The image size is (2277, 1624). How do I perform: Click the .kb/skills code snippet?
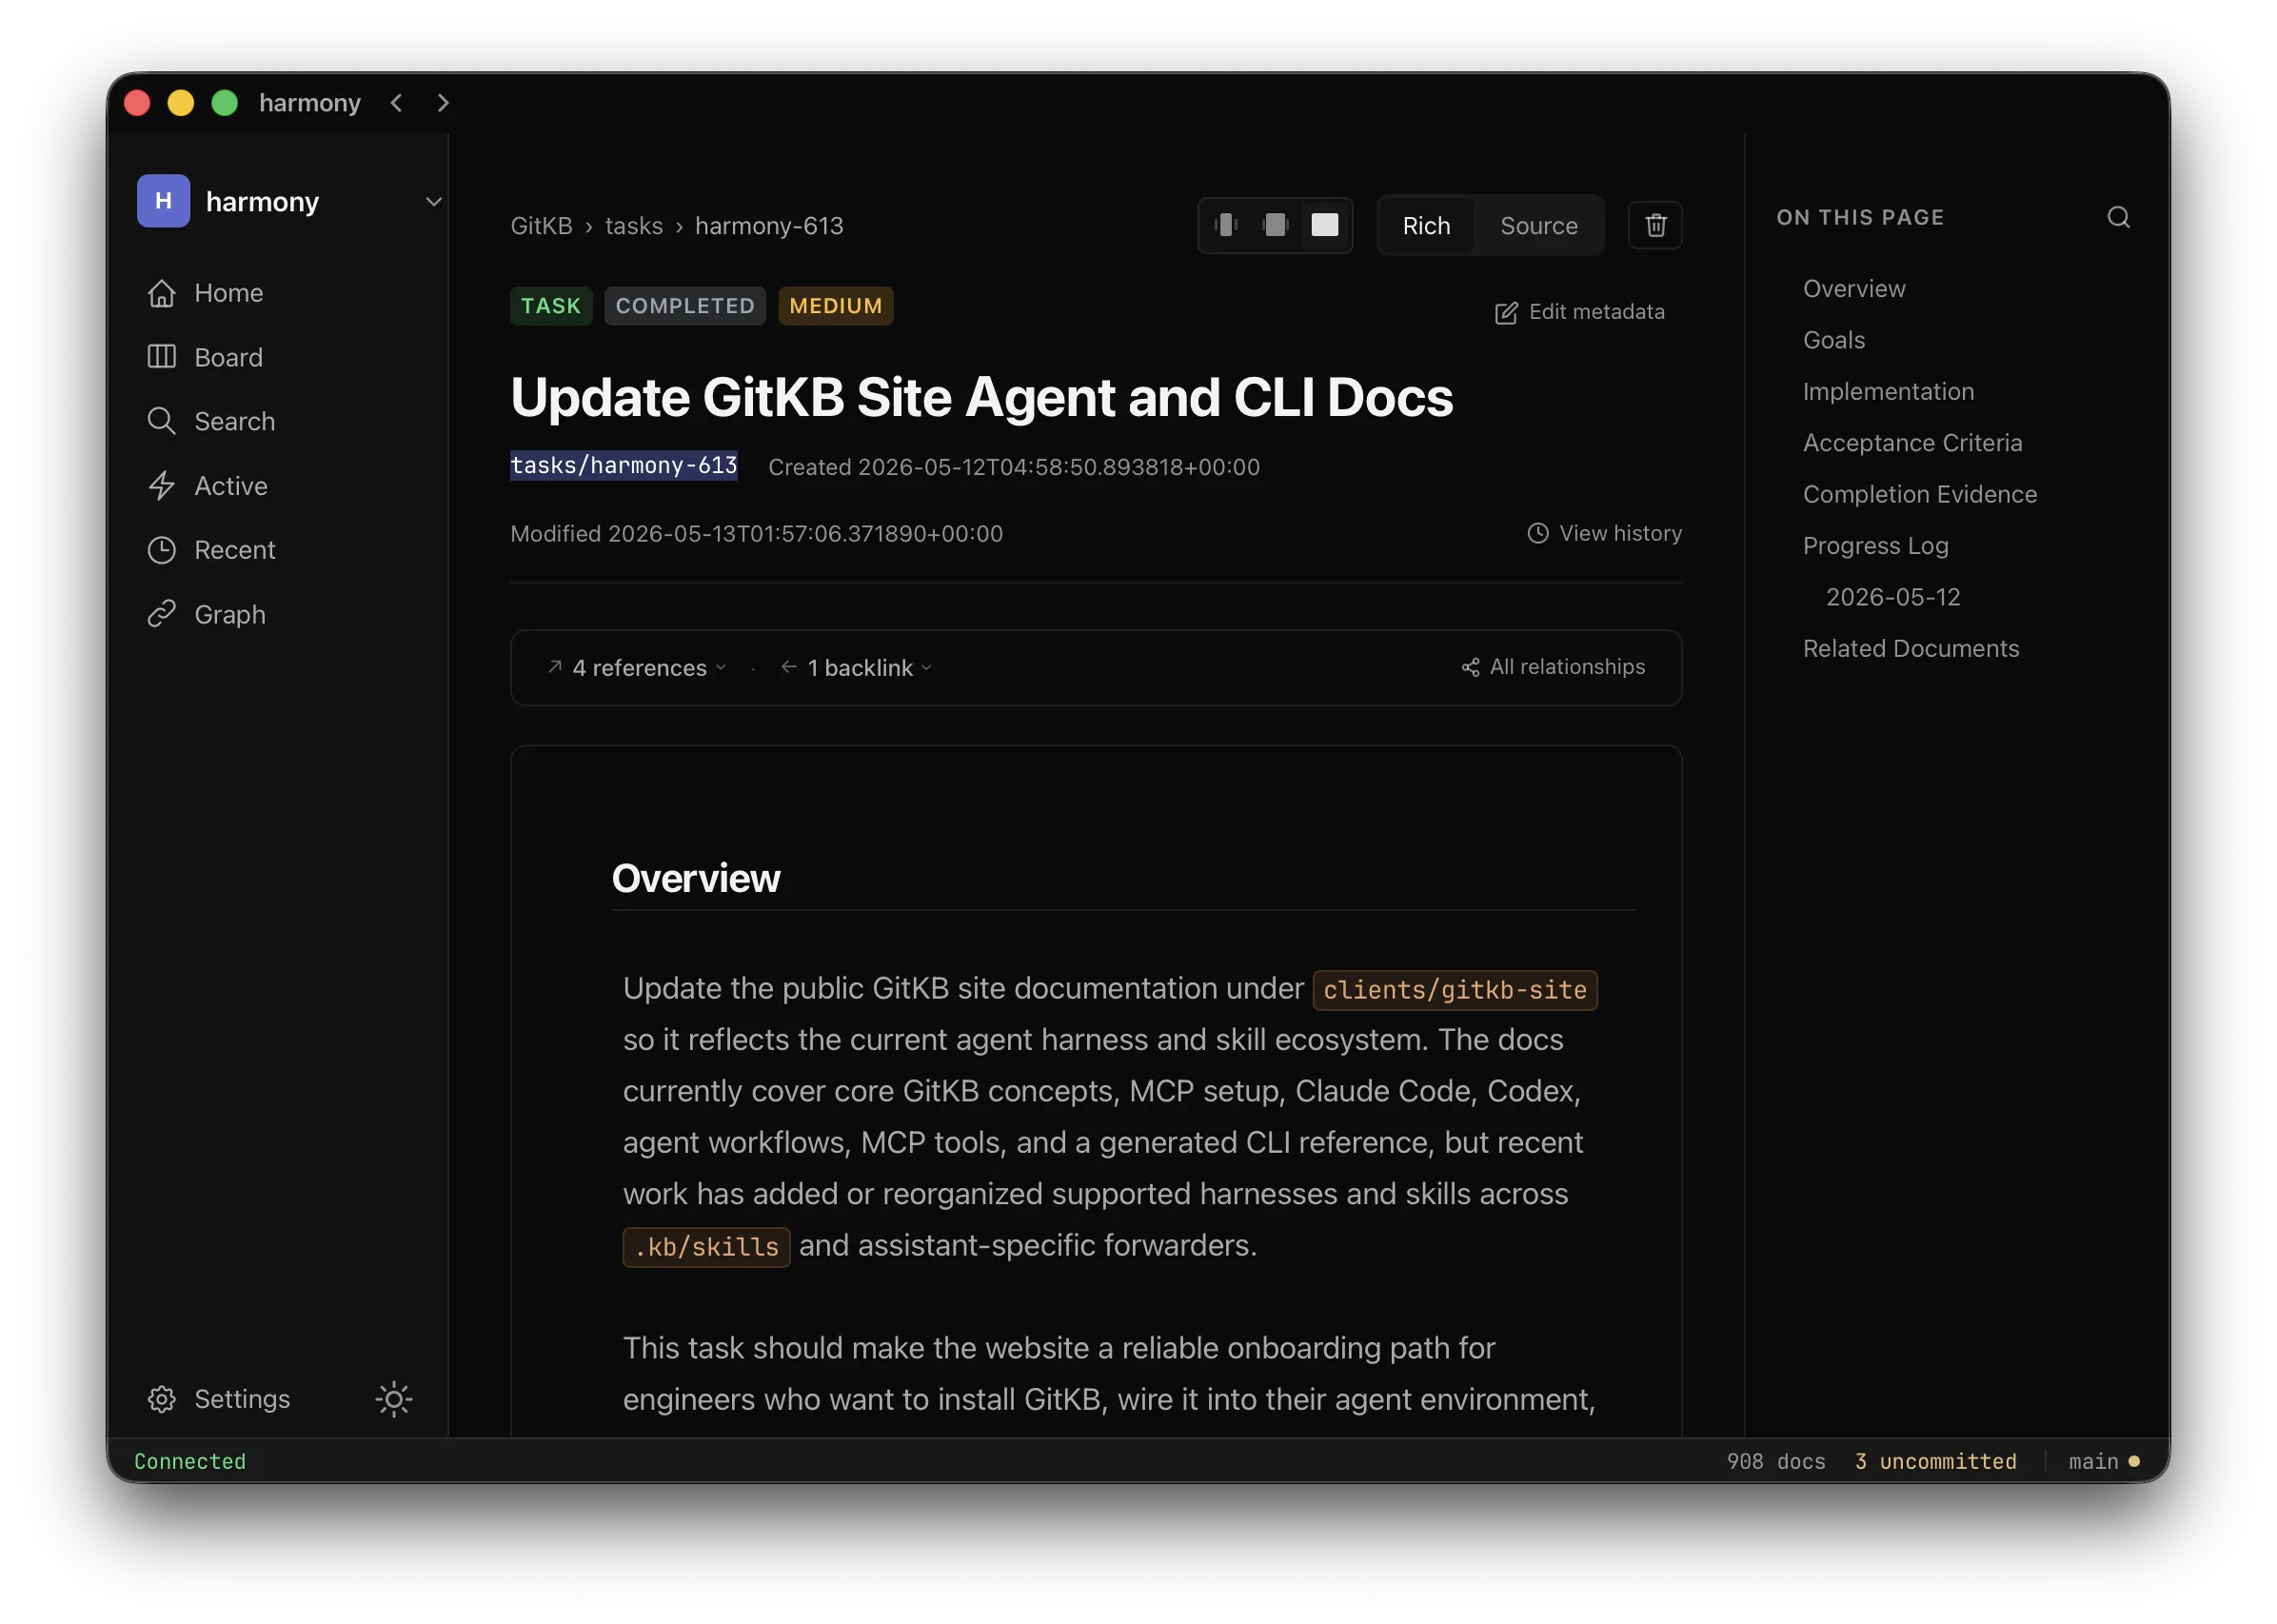(706, 1248)
